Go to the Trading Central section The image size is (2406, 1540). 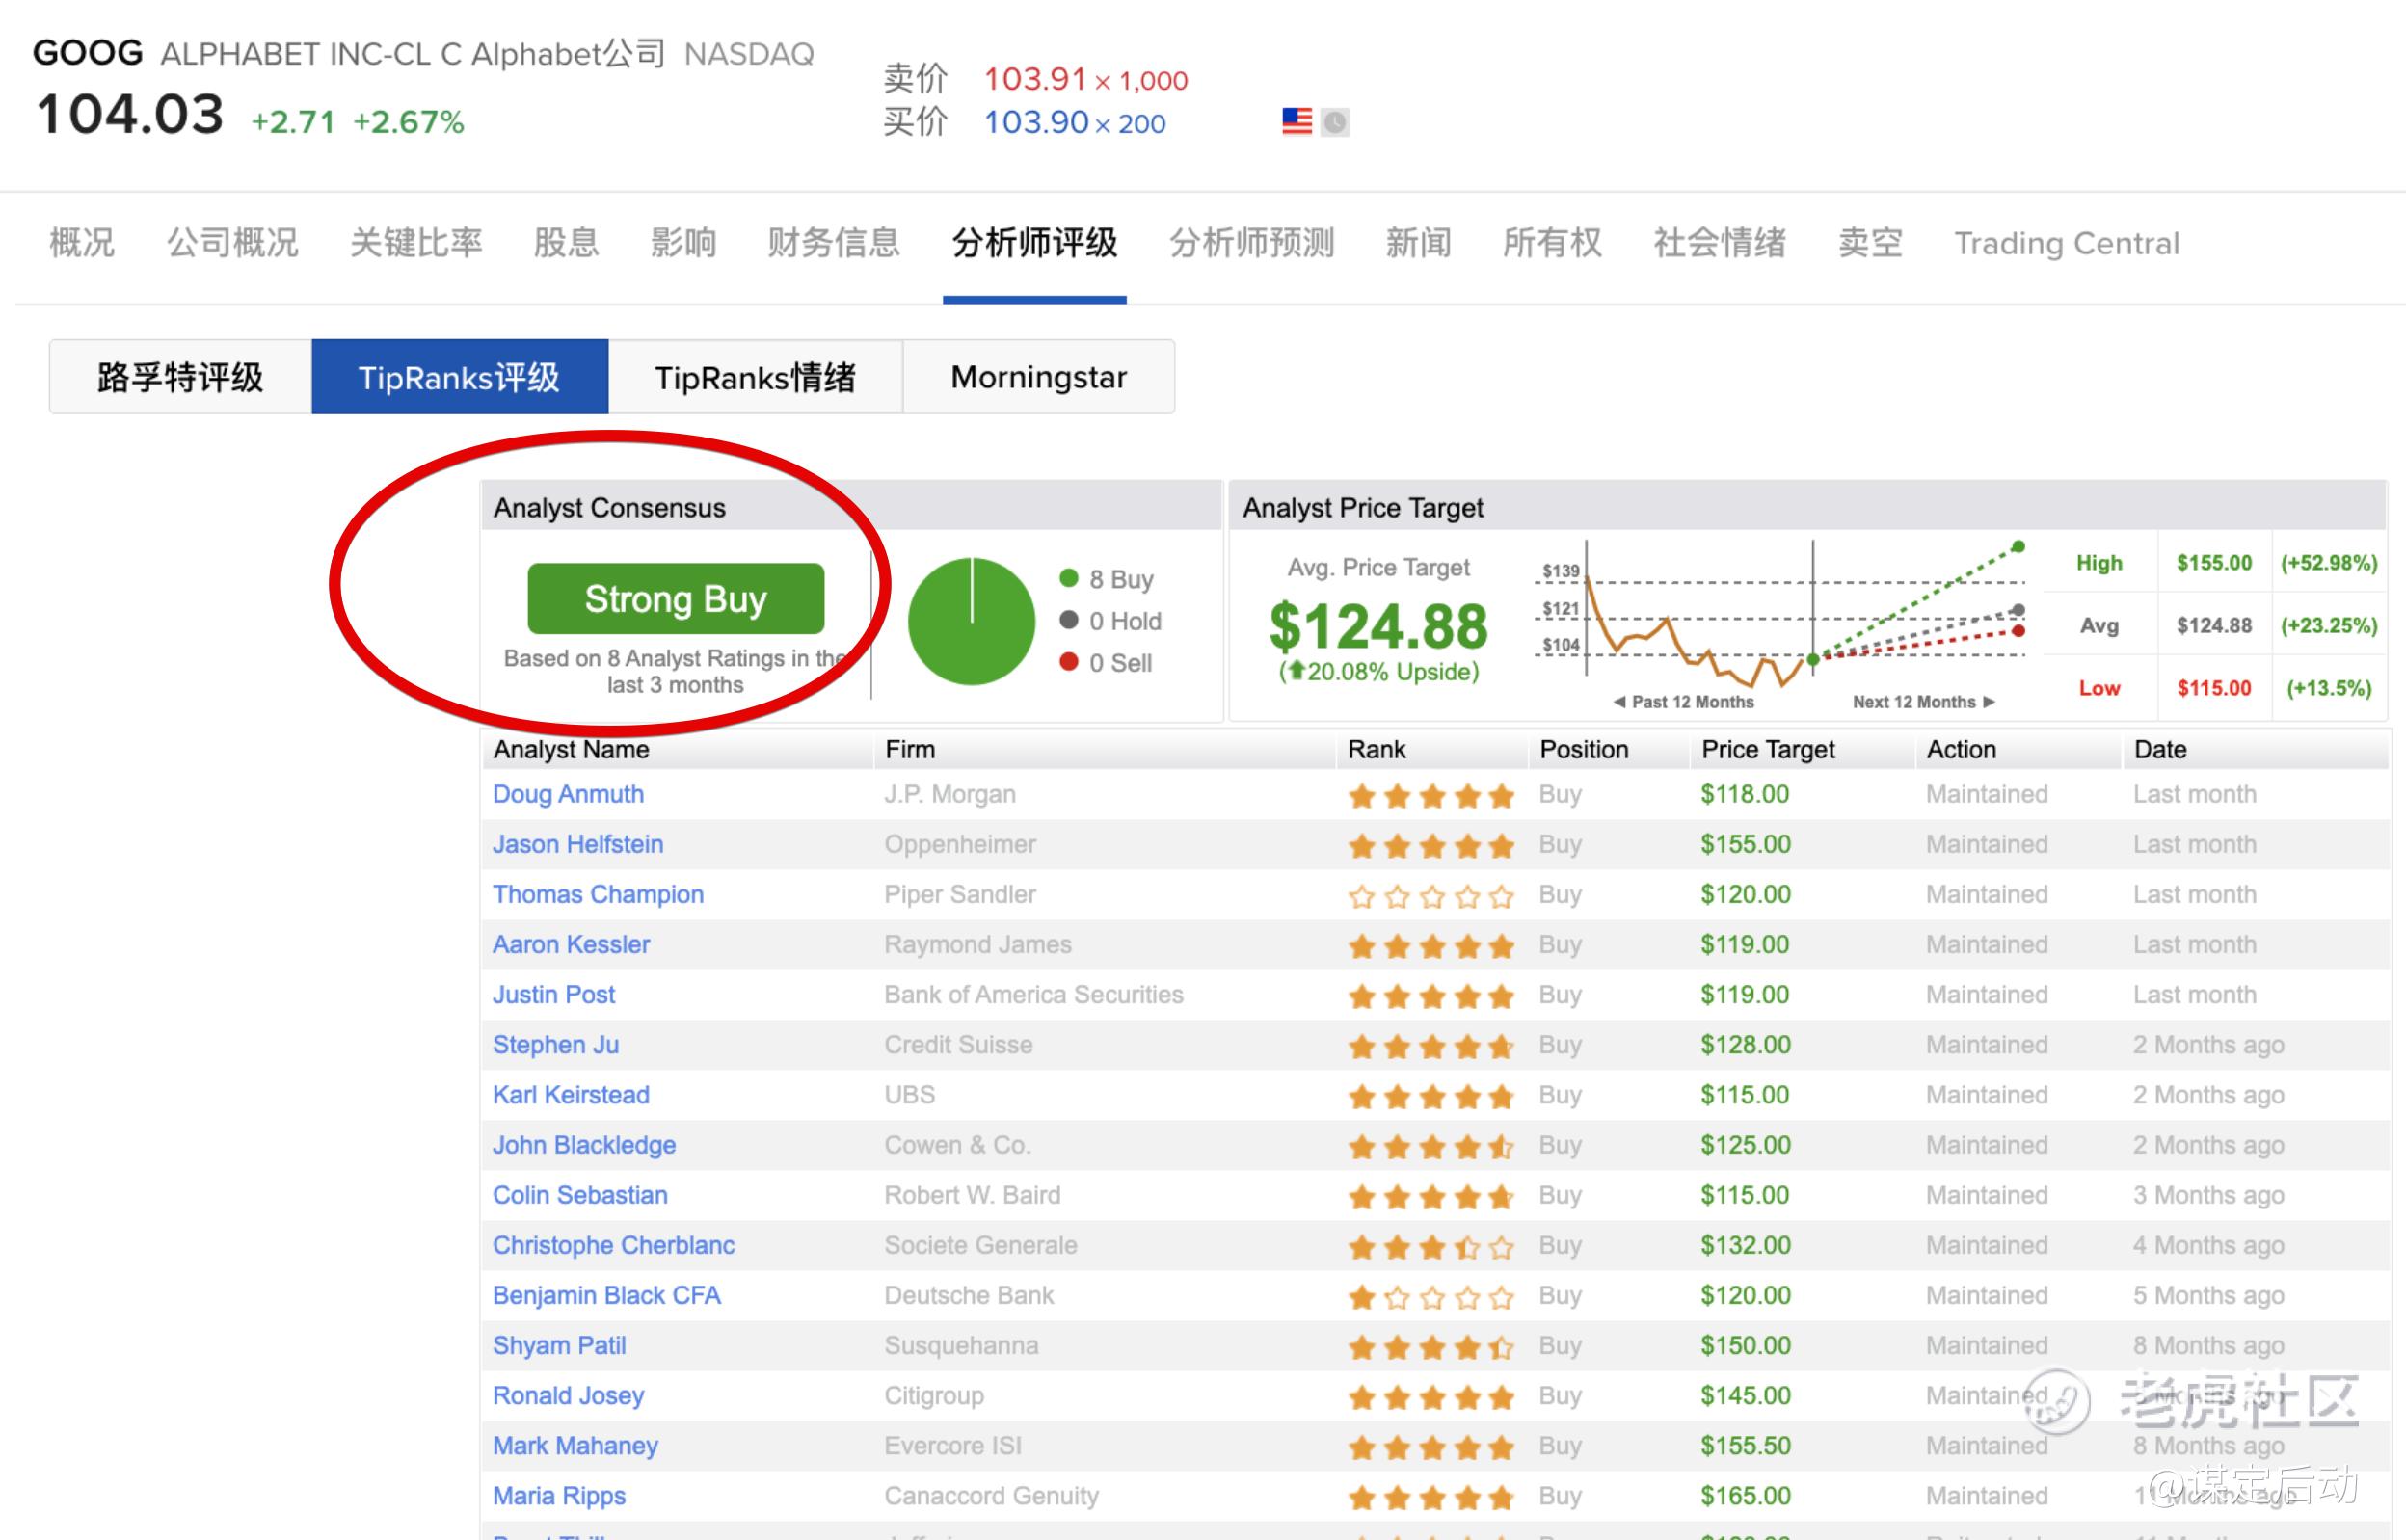pos(2066,243)
